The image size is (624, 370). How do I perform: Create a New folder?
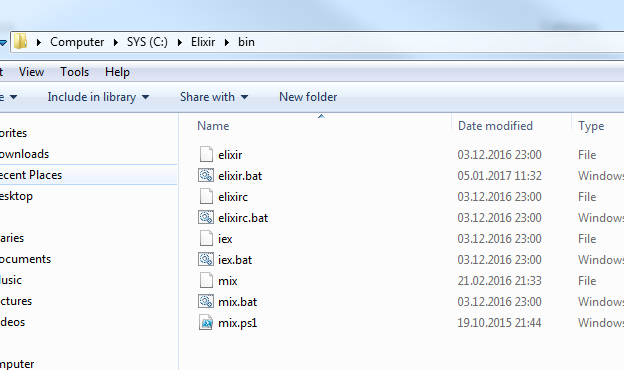(308, 97)
